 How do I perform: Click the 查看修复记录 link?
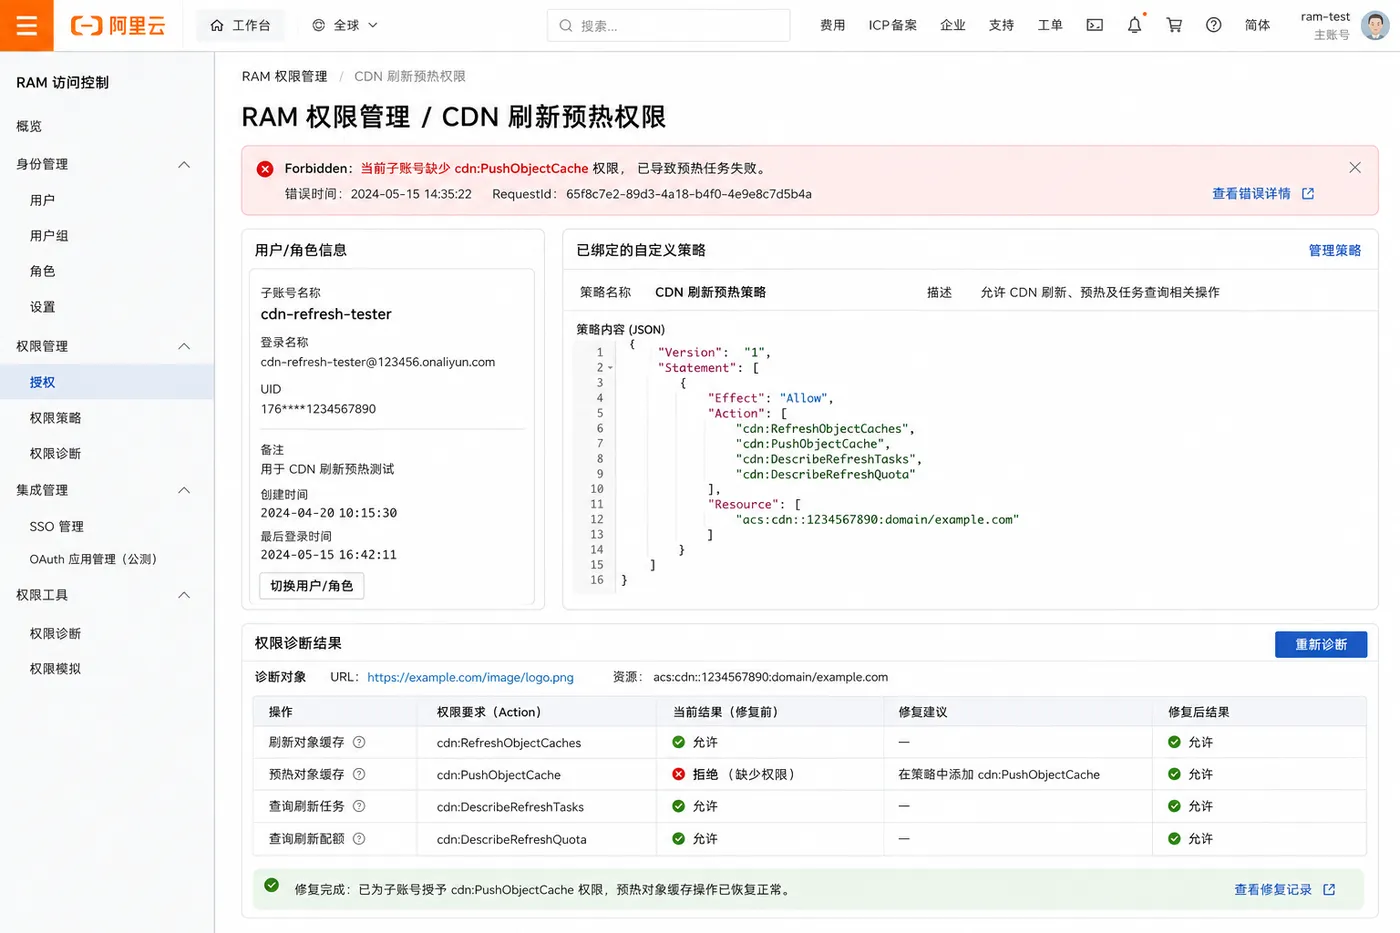[1272, 890]
